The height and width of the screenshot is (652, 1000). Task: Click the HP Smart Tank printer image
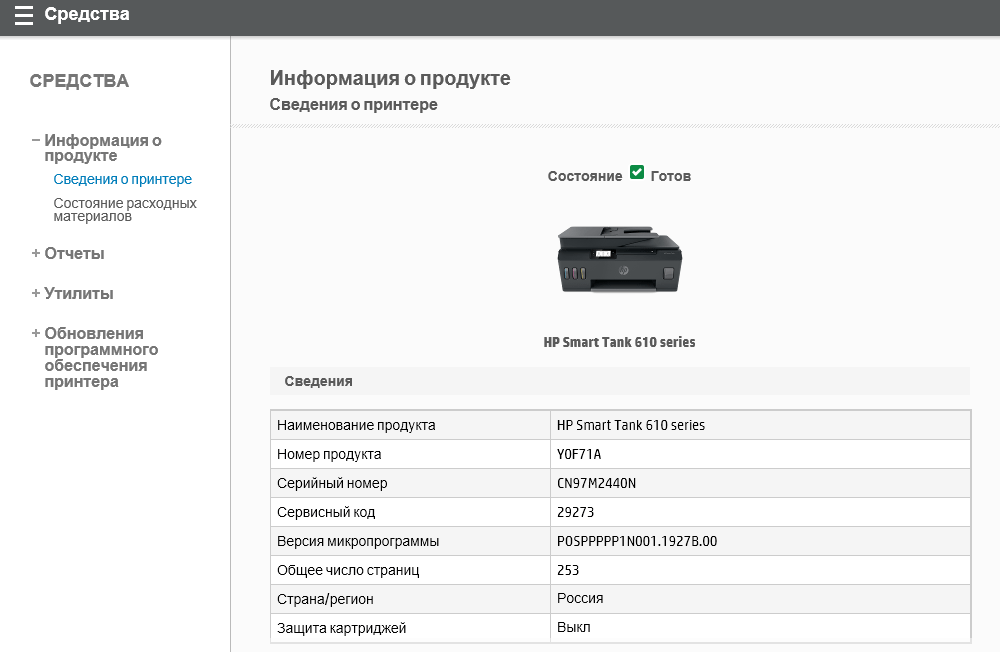[x=619, y=260]
